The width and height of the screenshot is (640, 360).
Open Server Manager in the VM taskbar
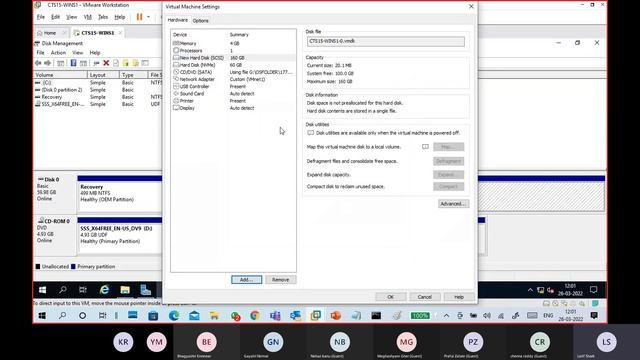coord(145,290)
